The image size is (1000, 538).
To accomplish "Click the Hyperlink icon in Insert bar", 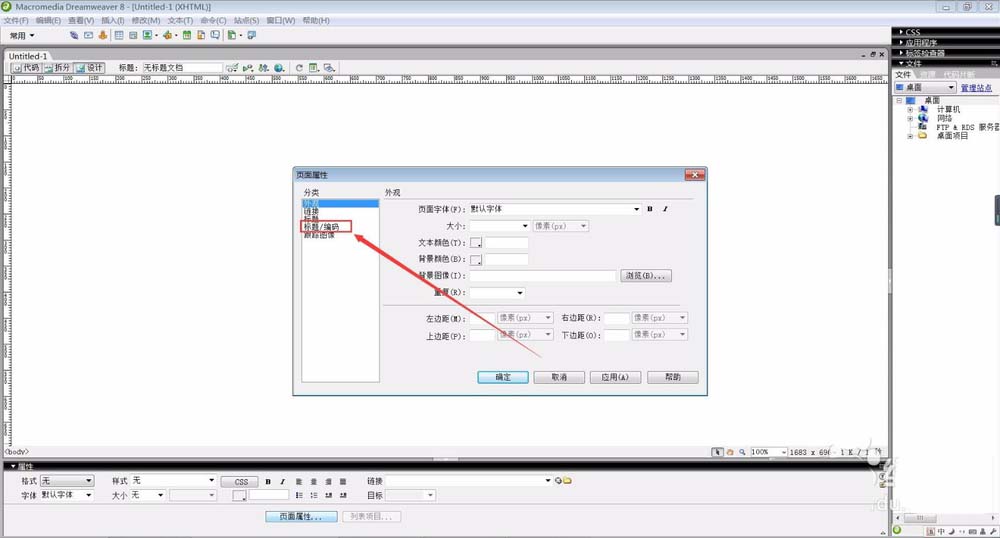I will [x=74, y=35].
